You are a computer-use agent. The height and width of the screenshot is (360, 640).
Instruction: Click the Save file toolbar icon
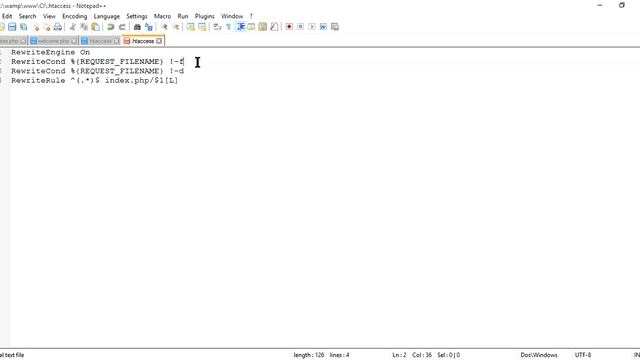[x=12, y=27]
